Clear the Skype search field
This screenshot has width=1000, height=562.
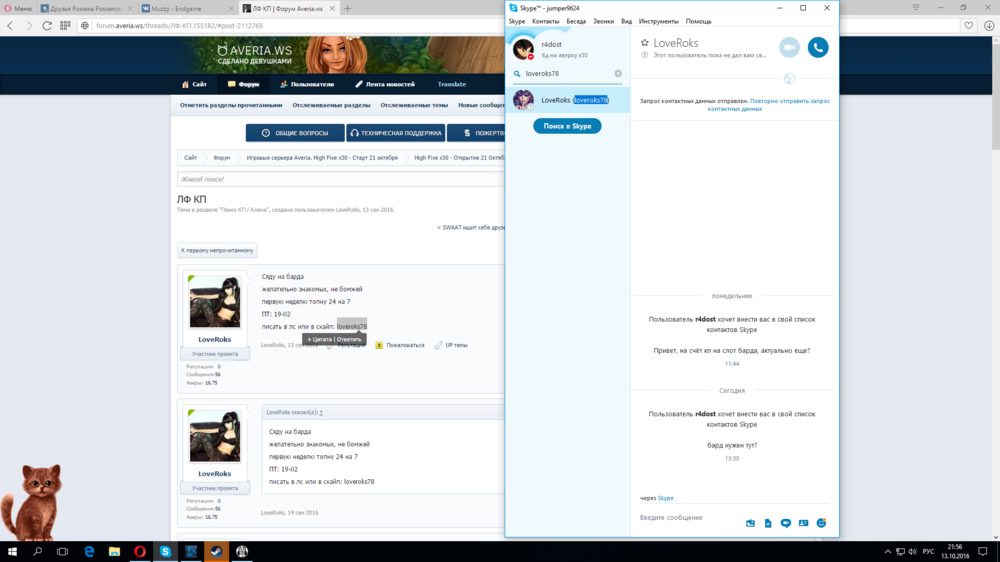click(x=618, y=73)
